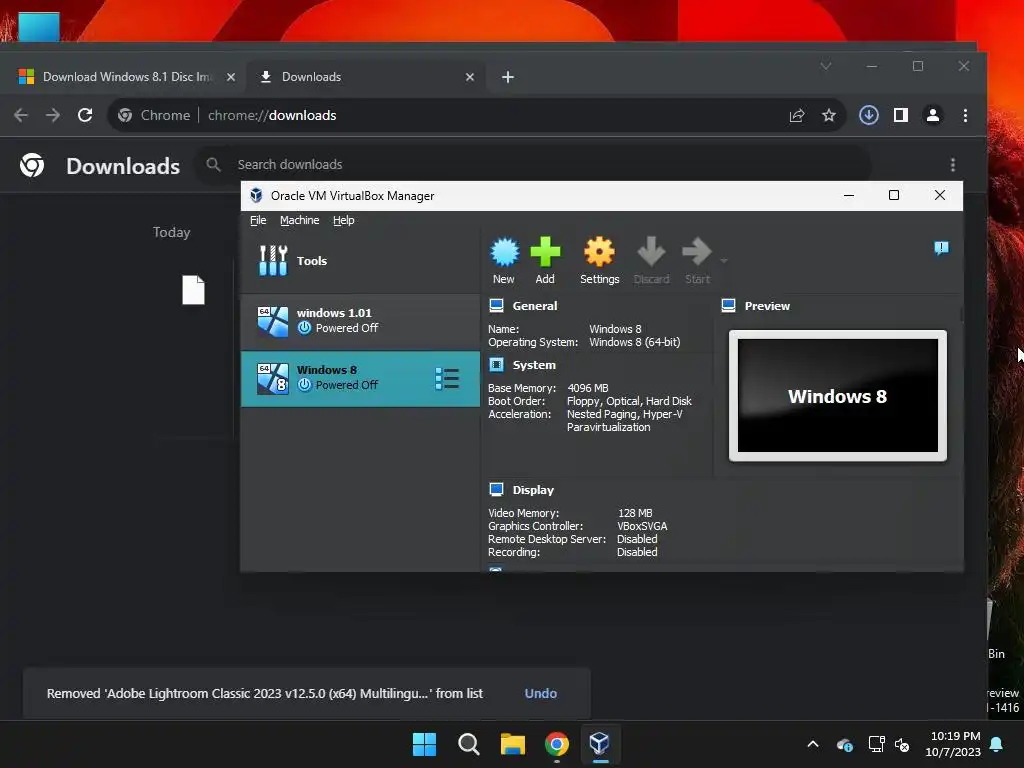Click the Start arrow icon

click(x=697, y=261)
